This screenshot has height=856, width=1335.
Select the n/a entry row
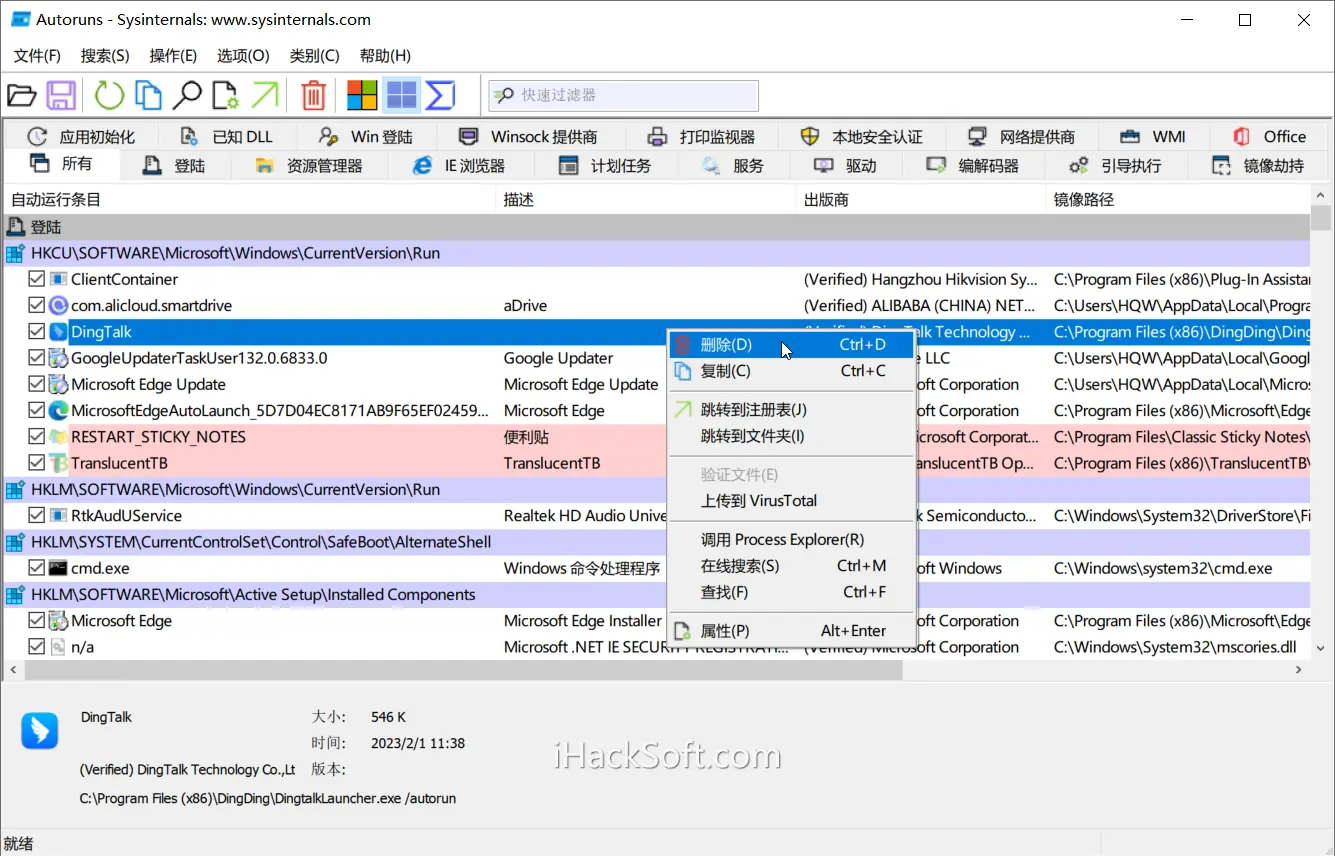tap(657, 647)
